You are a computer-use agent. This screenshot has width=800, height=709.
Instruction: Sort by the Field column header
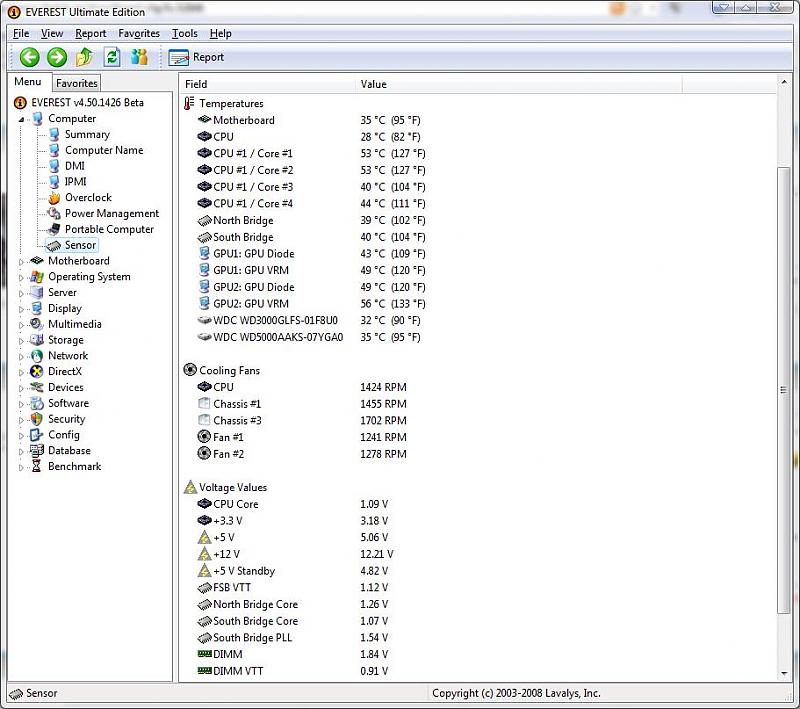pos(267,84)
